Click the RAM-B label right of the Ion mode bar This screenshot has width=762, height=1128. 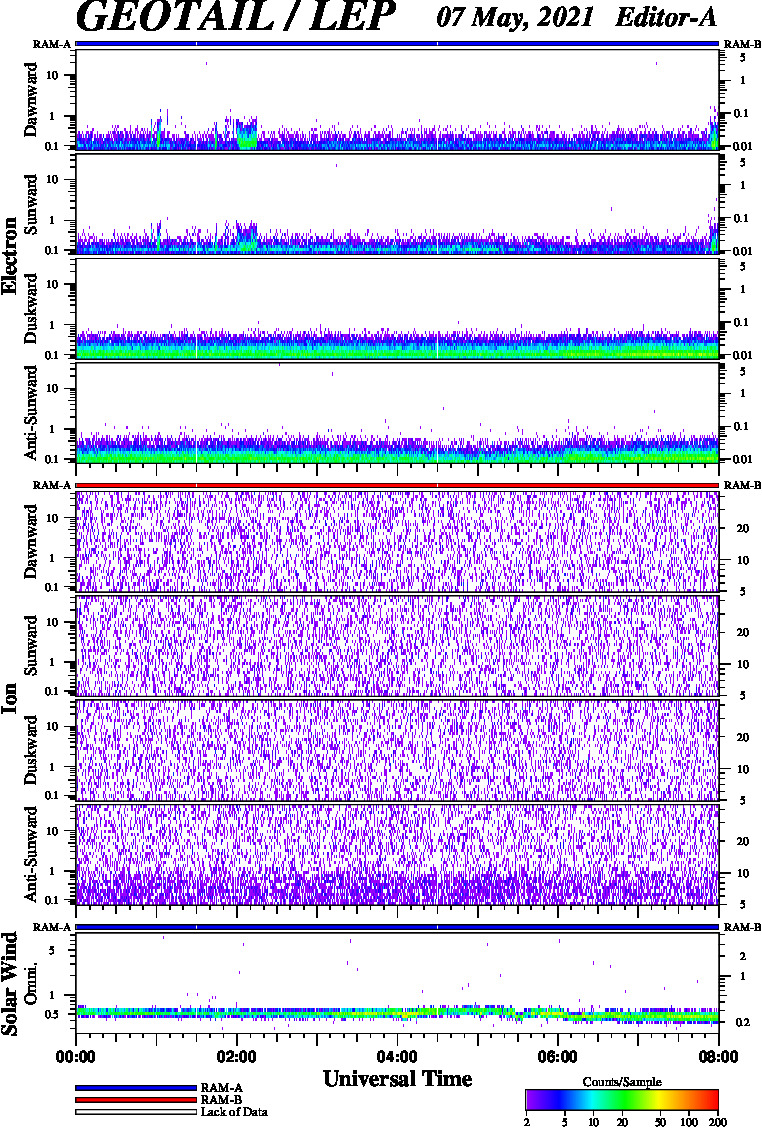742,486
